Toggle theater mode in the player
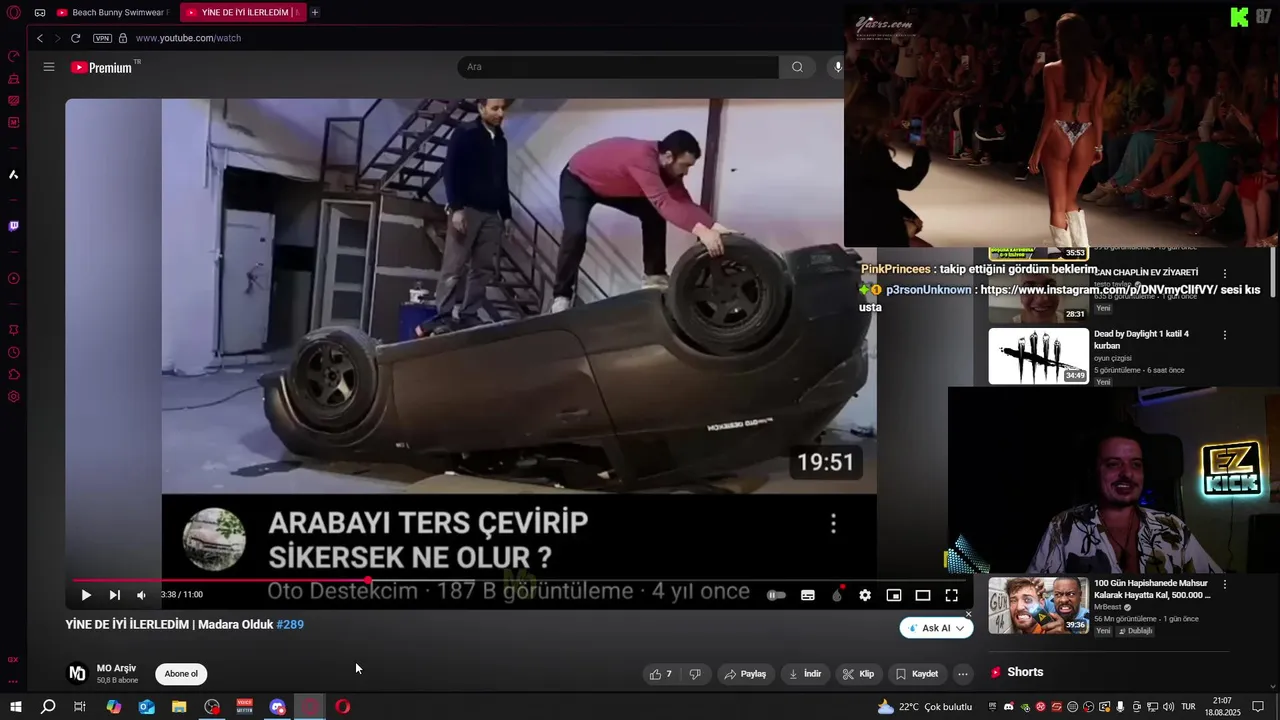This screenshot has width=1280, height=720. coord(923,595)
